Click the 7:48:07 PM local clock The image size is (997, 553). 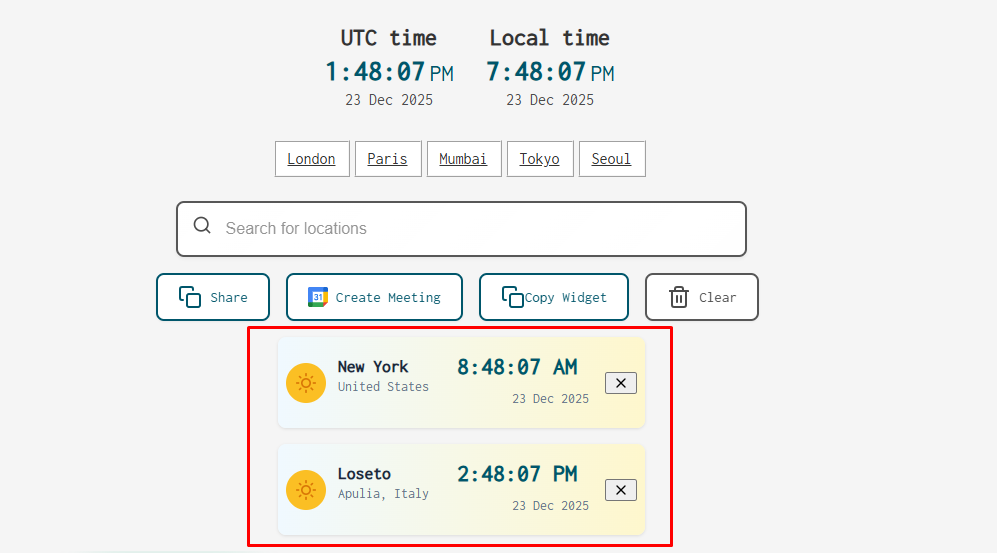click(x=550, y=72)
